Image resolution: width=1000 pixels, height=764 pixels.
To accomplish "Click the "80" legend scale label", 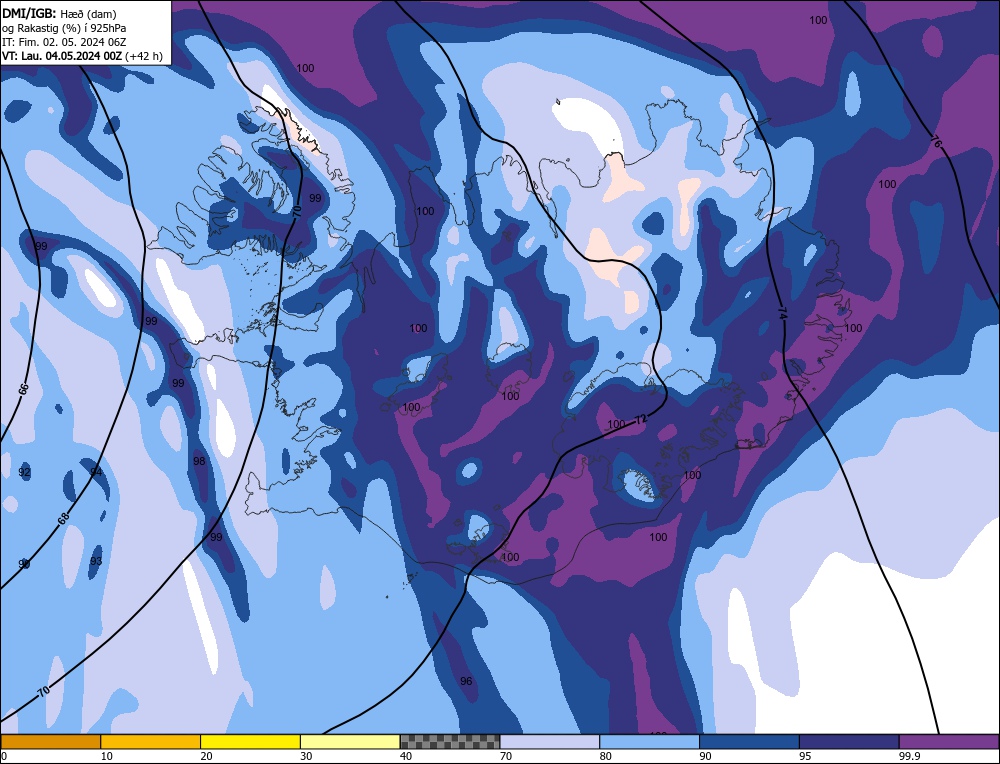I will coord(605,756).
